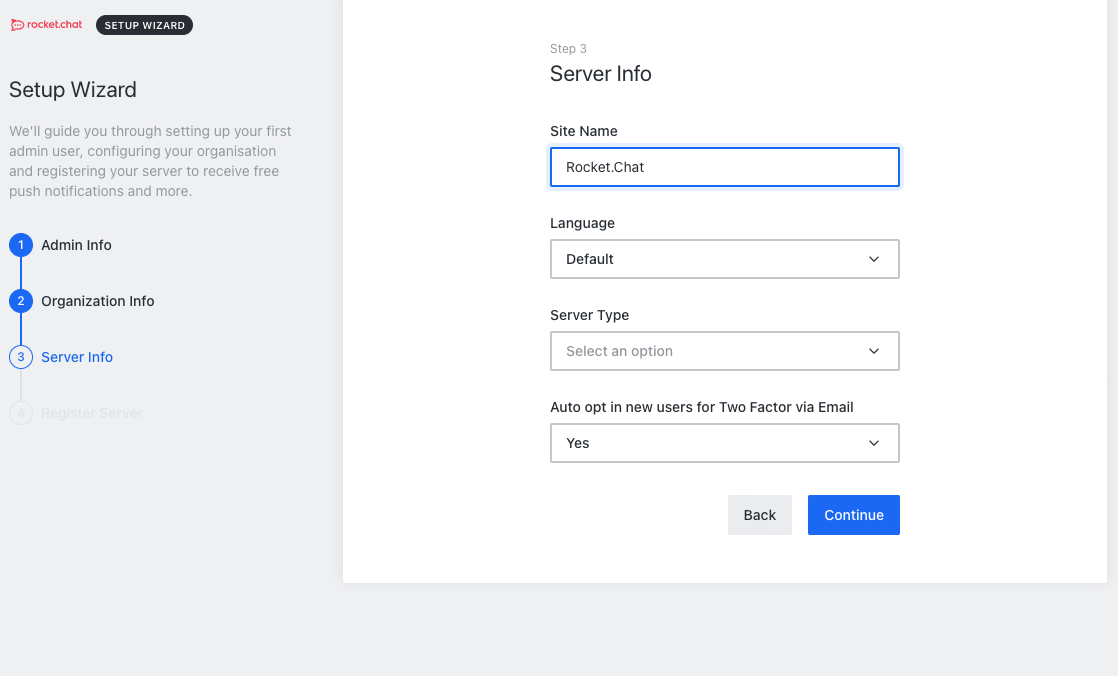Click the SETUP WIZARD badge
Image resolution: width=1118 pixels, height=676 pixels.
coord(144,25)
